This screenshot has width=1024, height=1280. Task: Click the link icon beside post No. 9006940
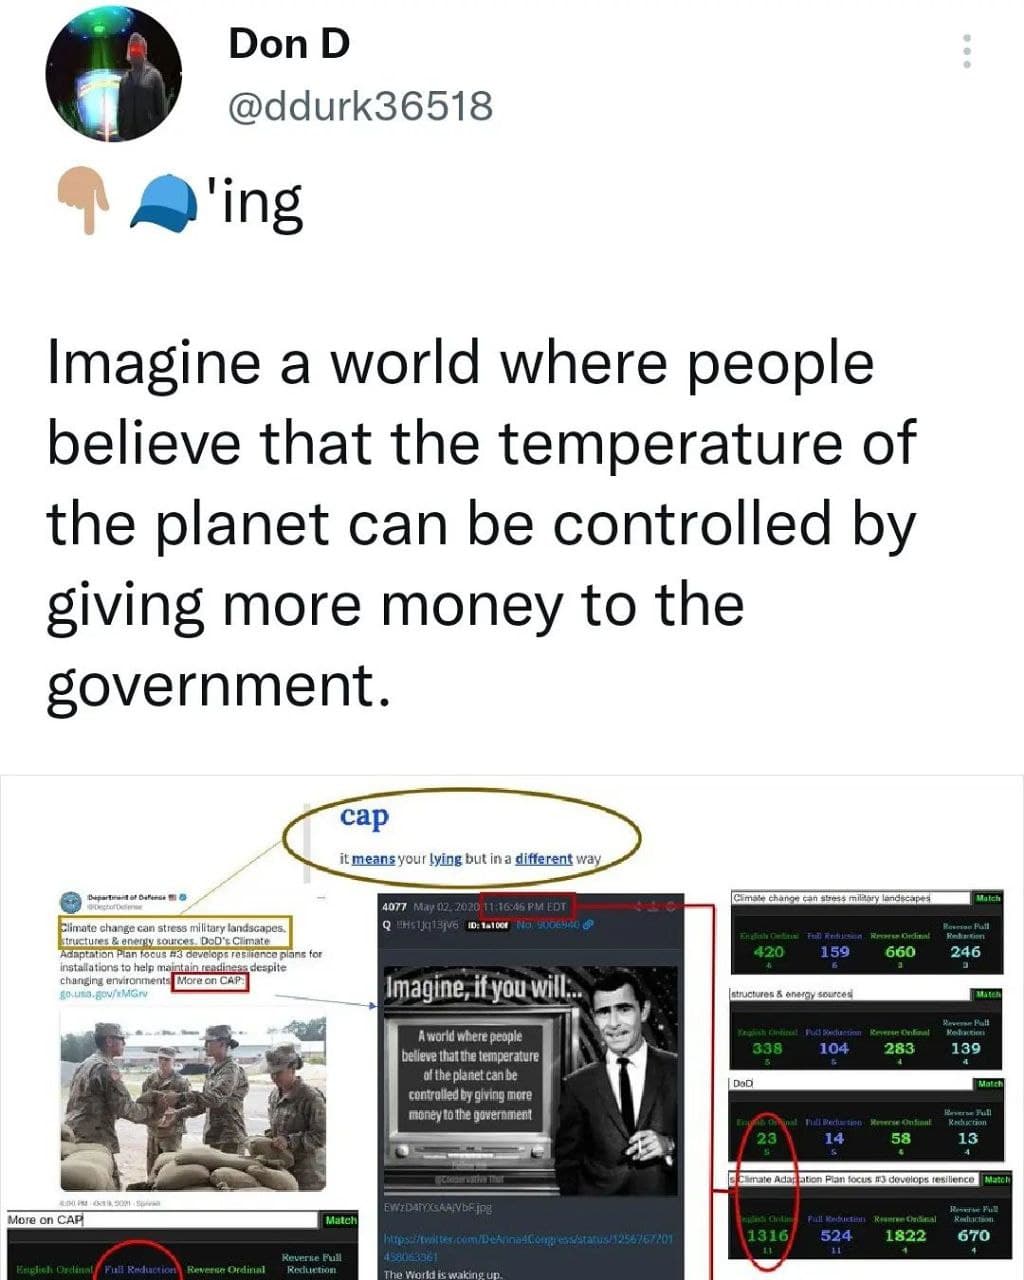(x=589, y=925)
